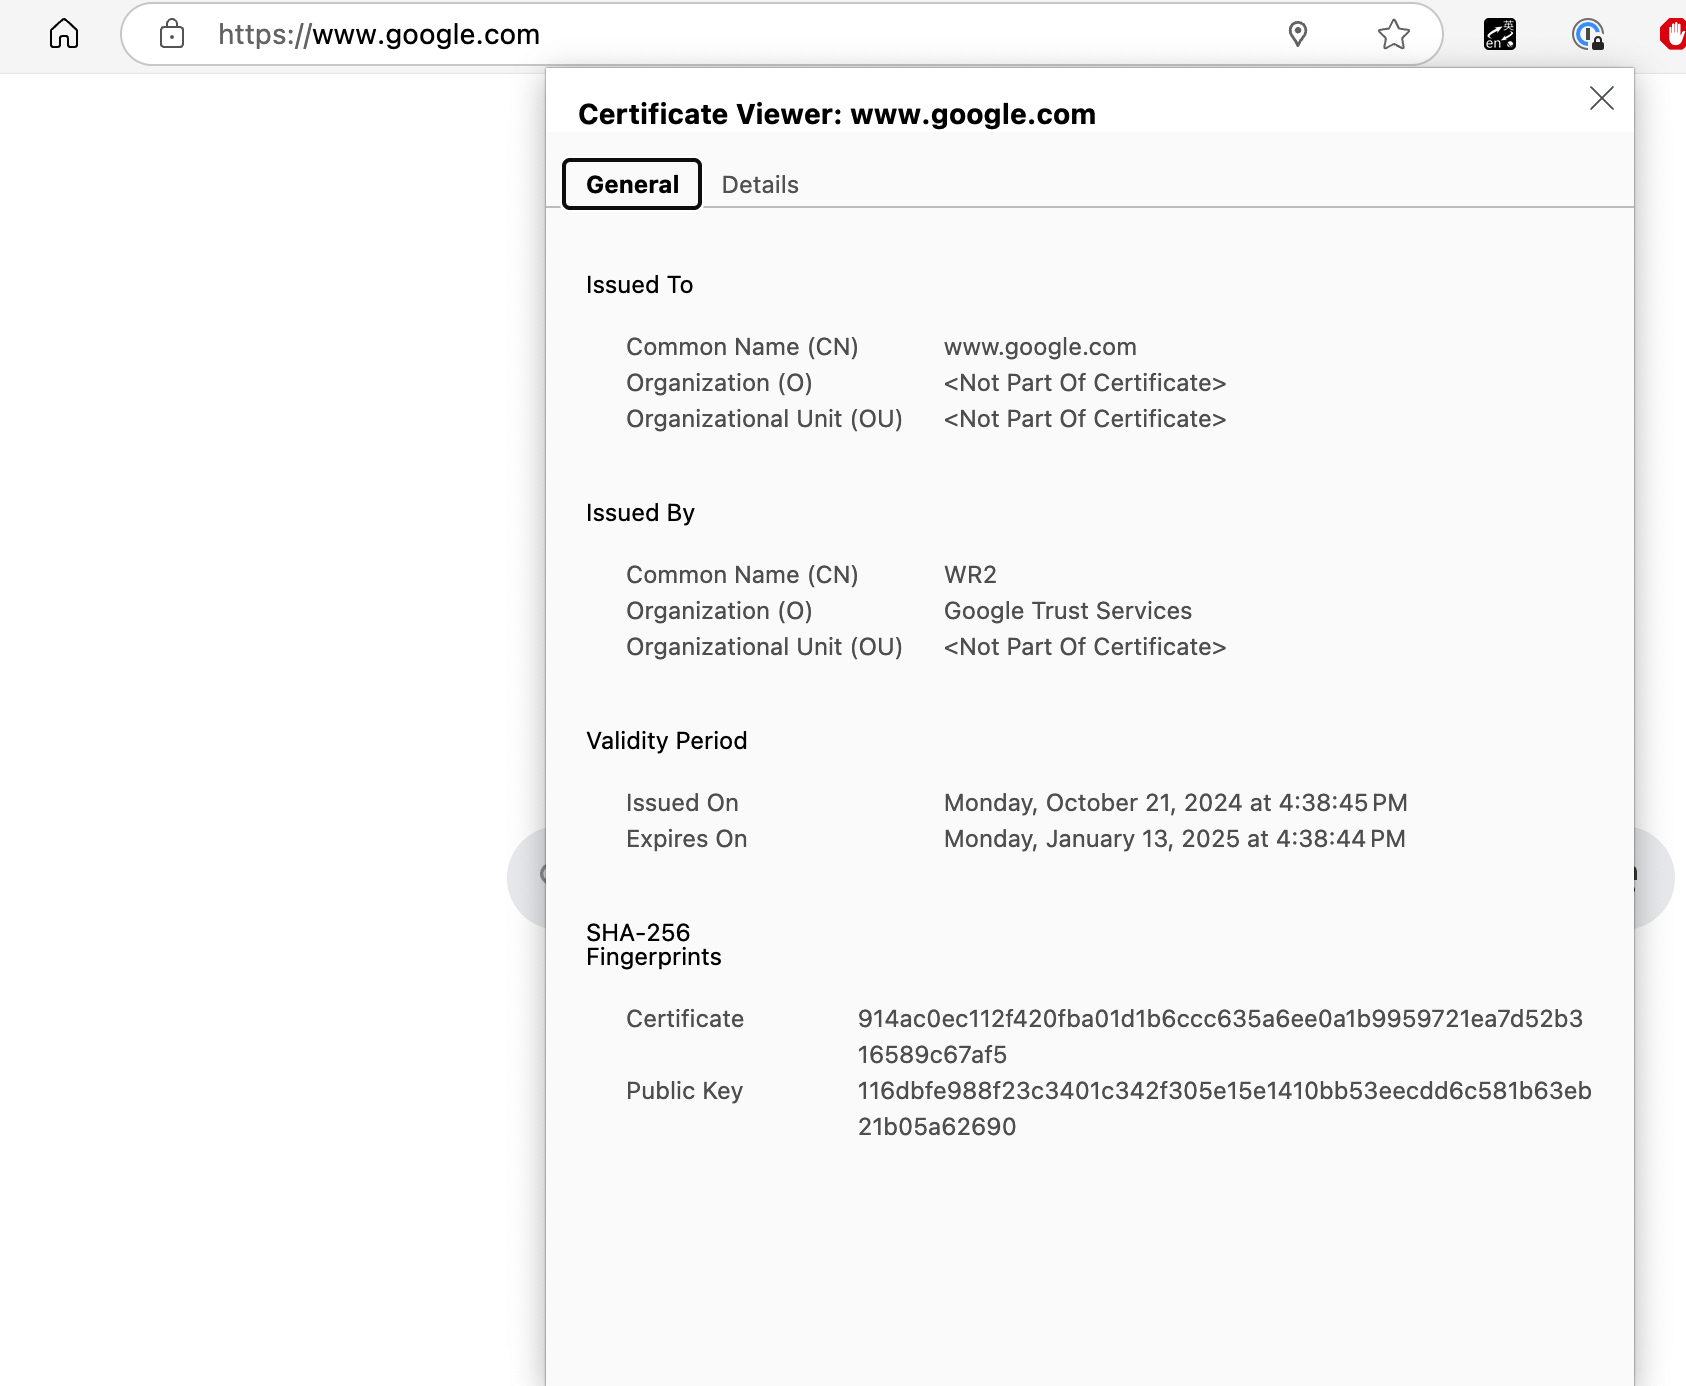
Task: Click the address bar URL text
Action: [379, 35]
